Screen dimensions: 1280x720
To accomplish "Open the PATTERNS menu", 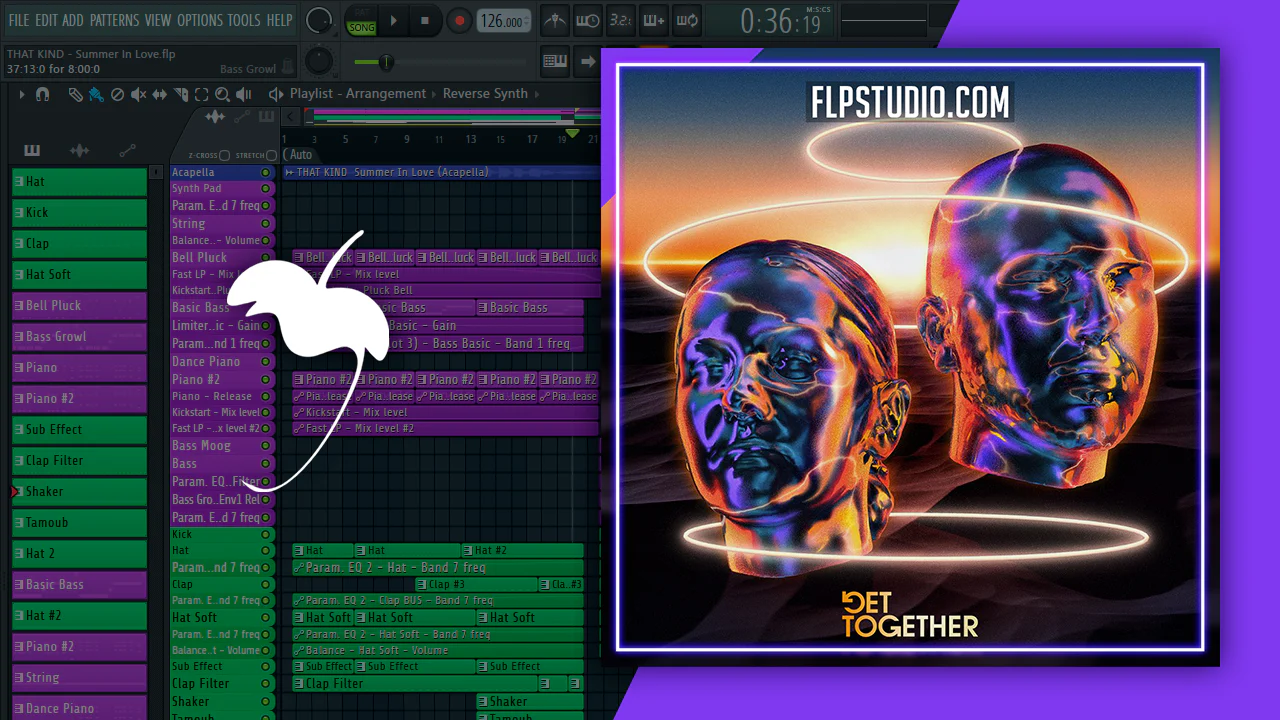I will pos(114,20).
